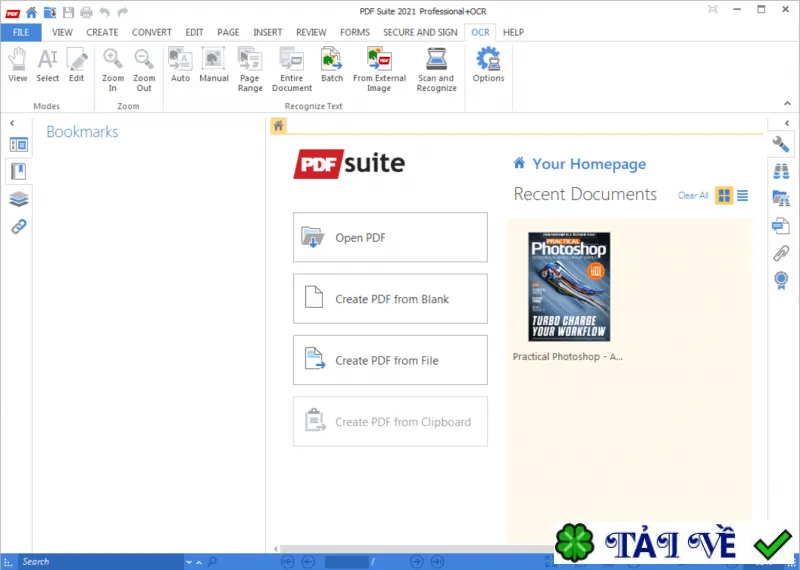800x570 pixels.
Task: Open the REVIEW ribbon tab
Action: pos(311,32)
